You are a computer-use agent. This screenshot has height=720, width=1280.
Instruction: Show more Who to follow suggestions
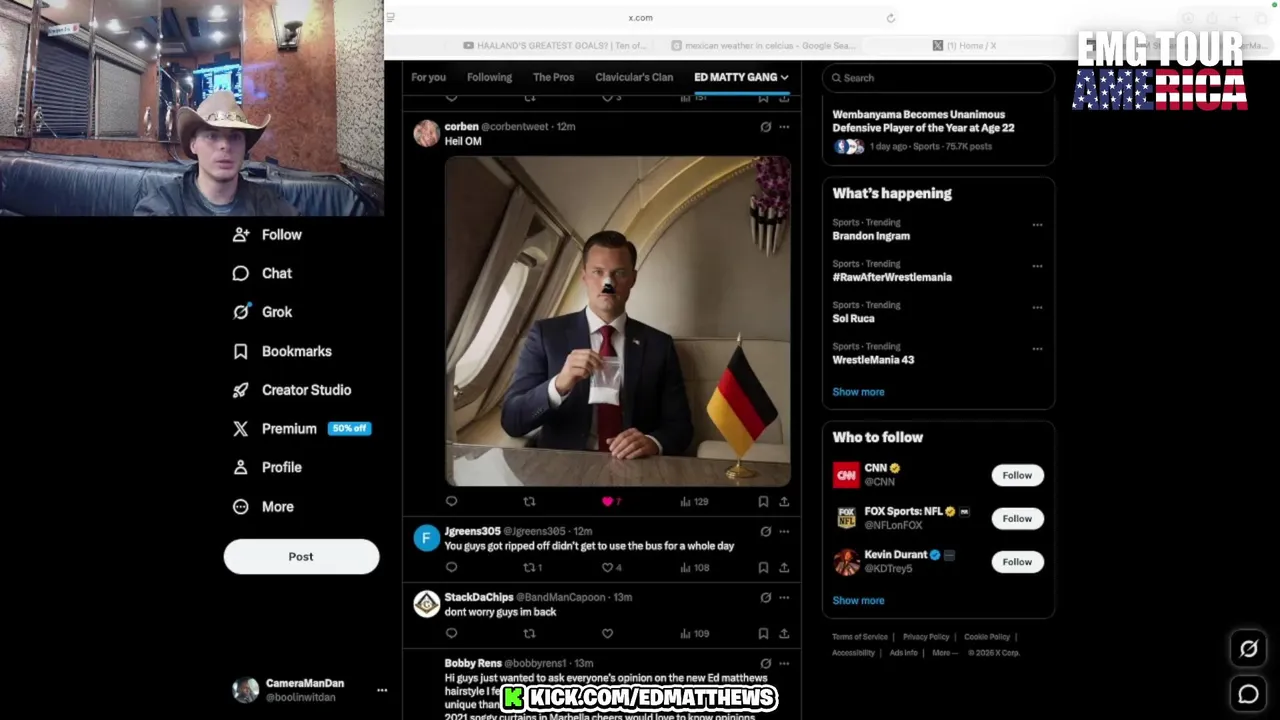(858, 600)
